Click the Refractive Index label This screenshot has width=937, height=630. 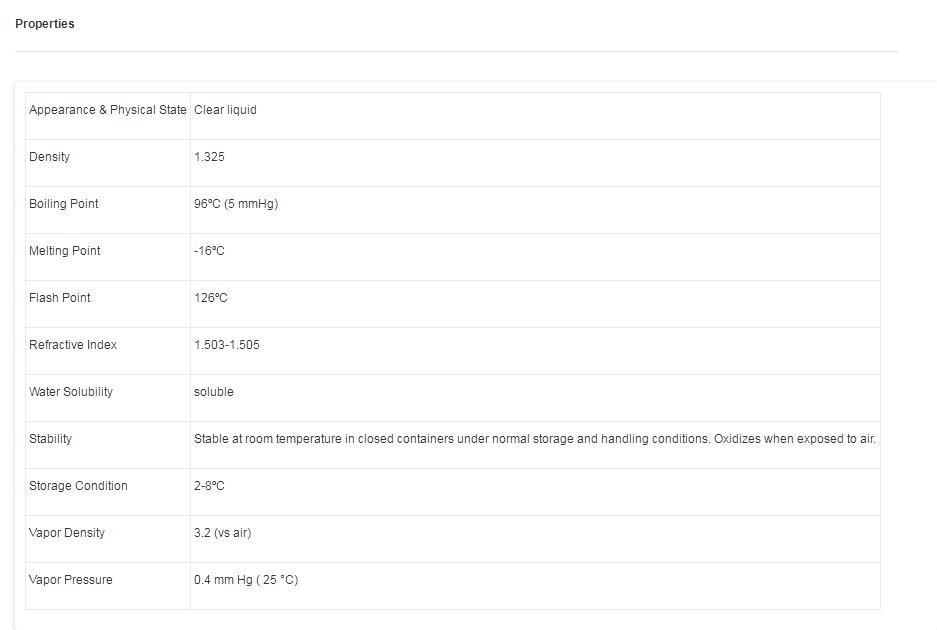click(x=73, y=345)
